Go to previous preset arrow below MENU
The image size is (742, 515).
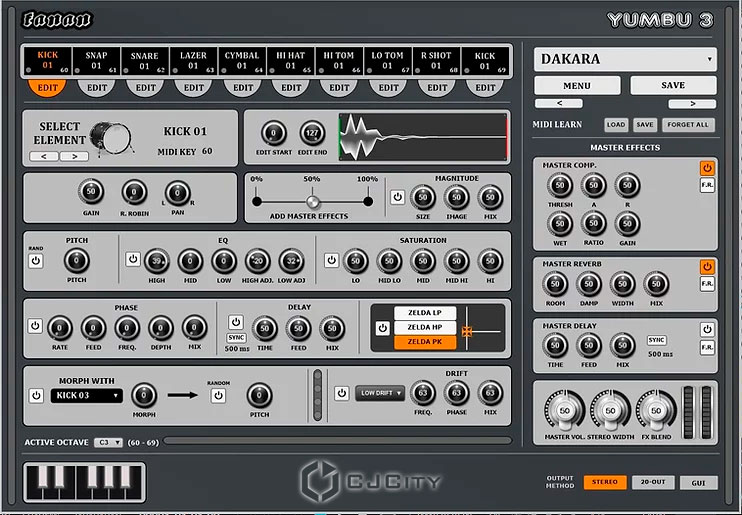click(559, 103)
